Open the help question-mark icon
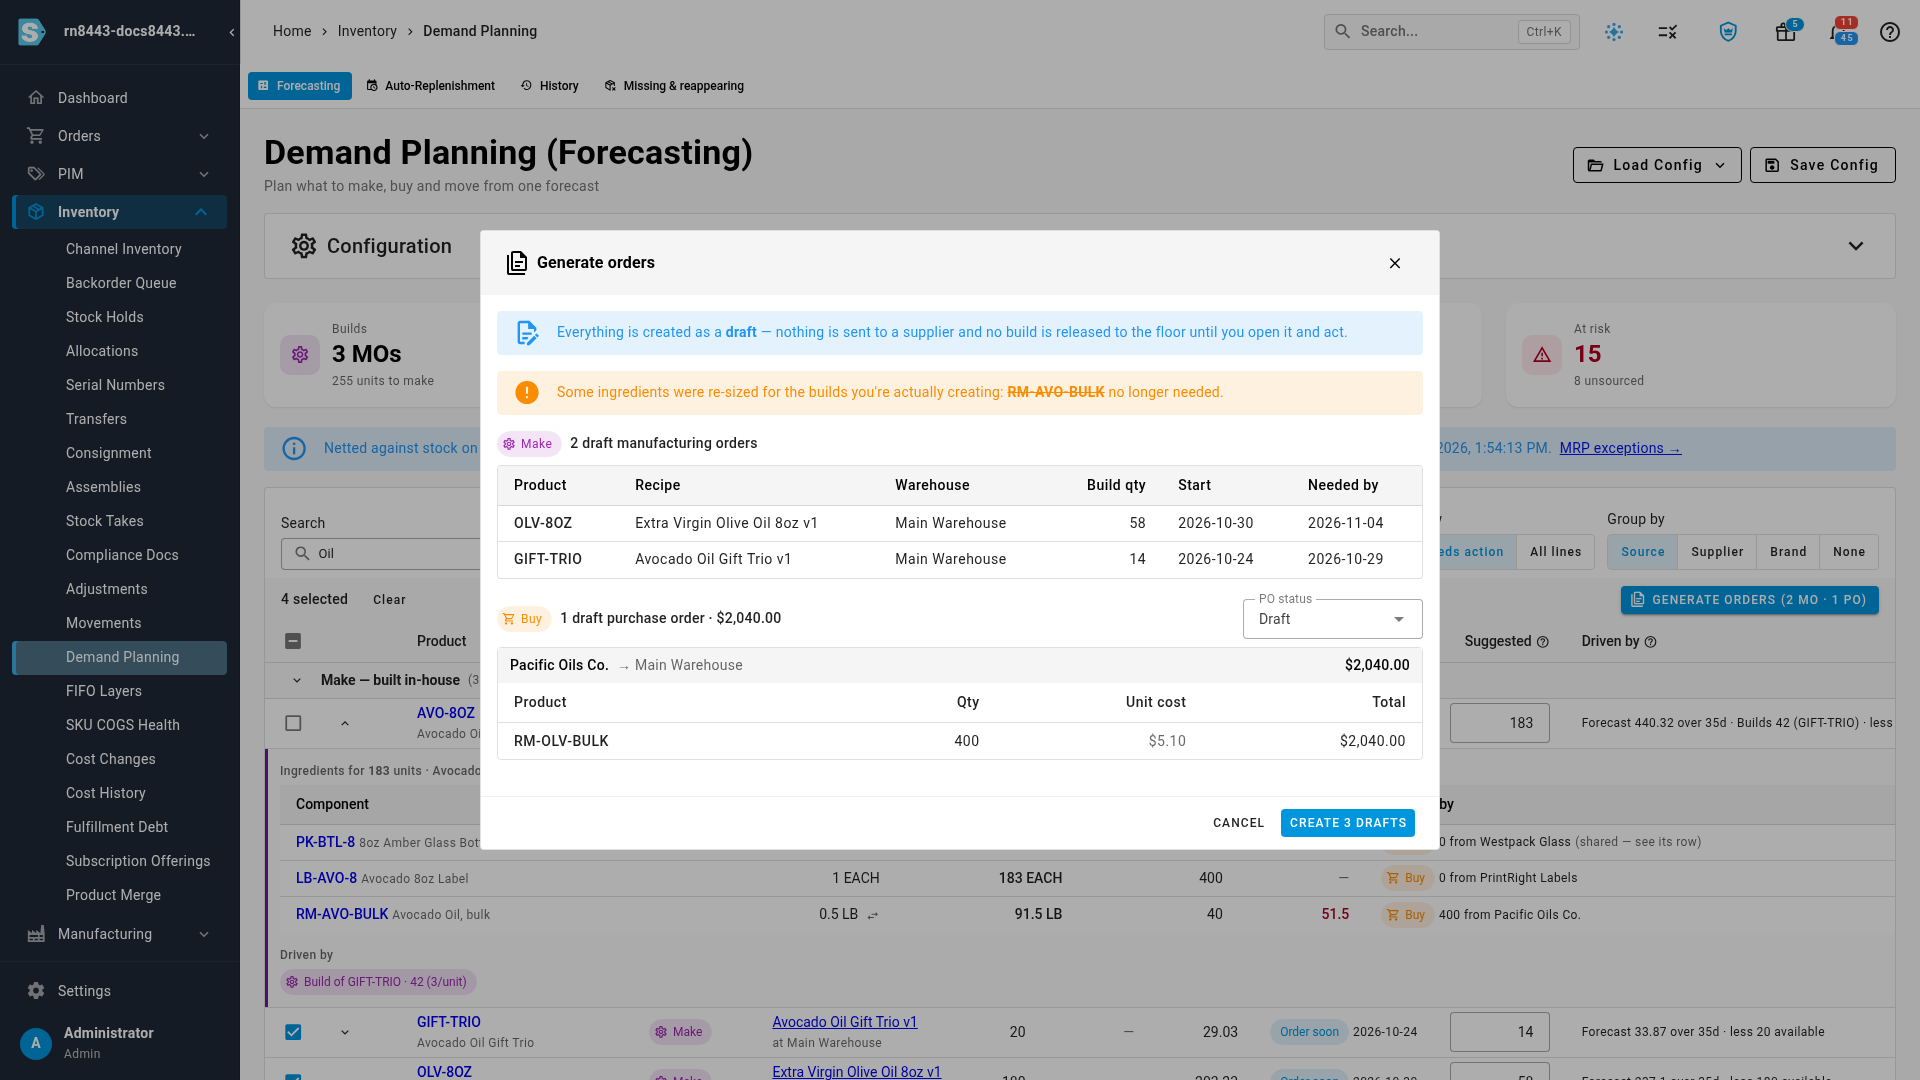This screenshot has width=1920, height=1080. pos(1889,32)
